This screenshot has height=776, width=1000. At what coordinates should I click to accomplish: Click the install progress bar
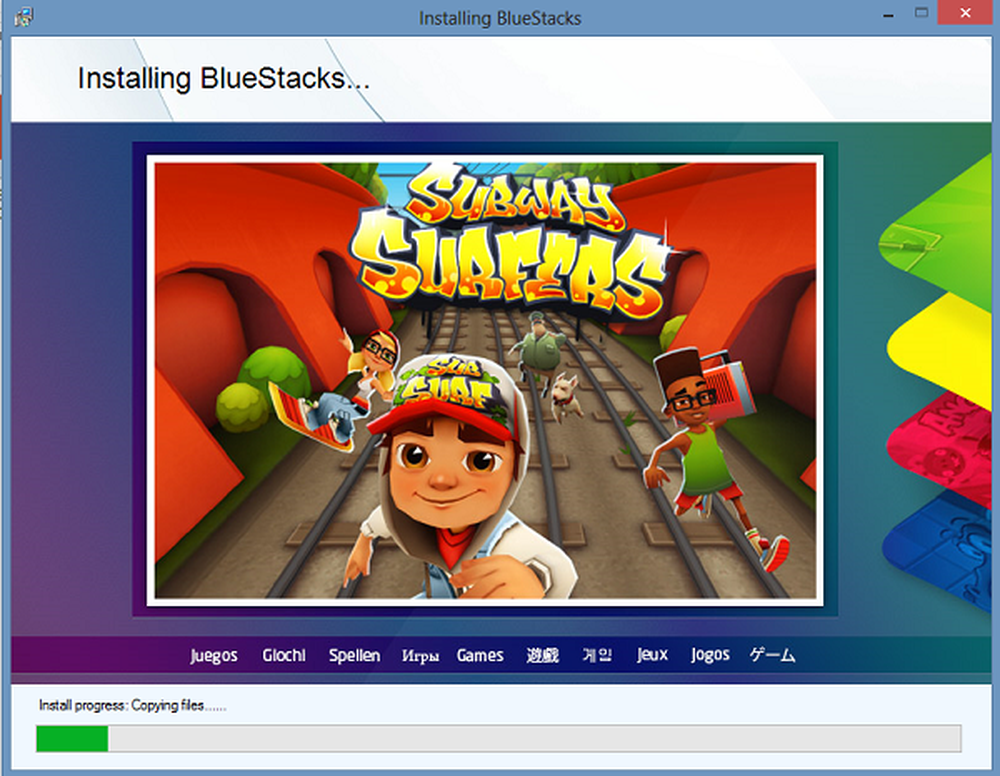499,738
